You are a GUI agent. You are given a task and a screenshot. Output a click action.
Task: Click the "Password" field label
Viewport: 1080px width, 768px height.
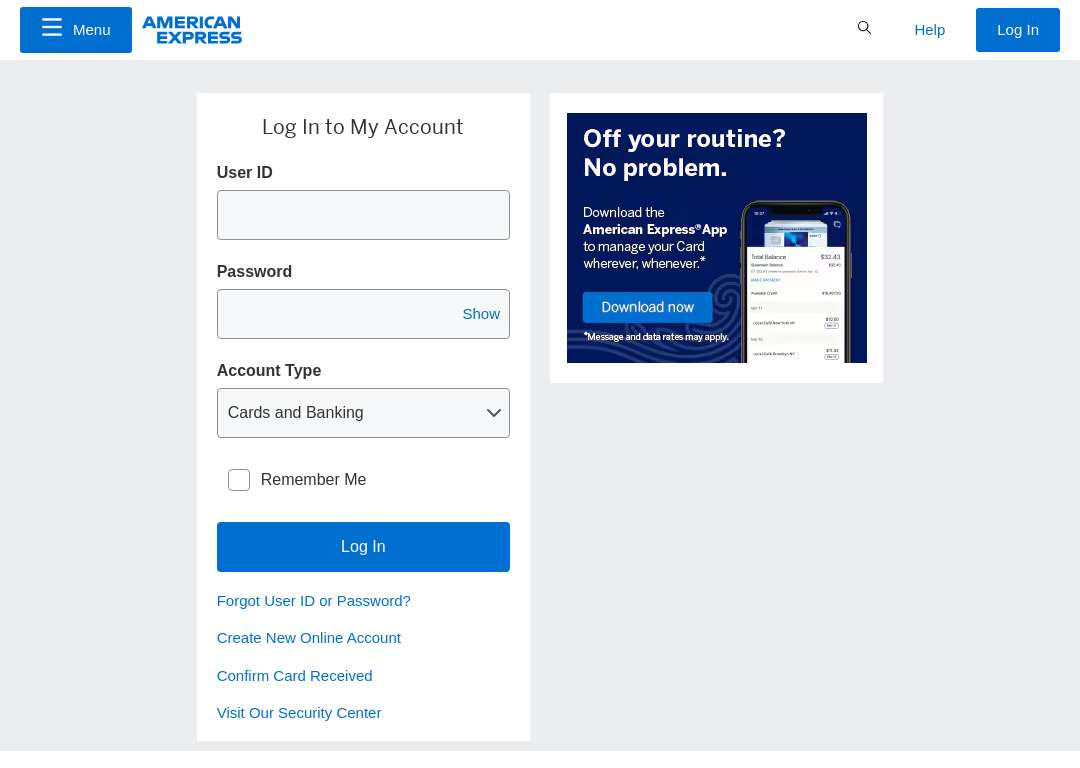pyautogui.click(x=254, y=271)
